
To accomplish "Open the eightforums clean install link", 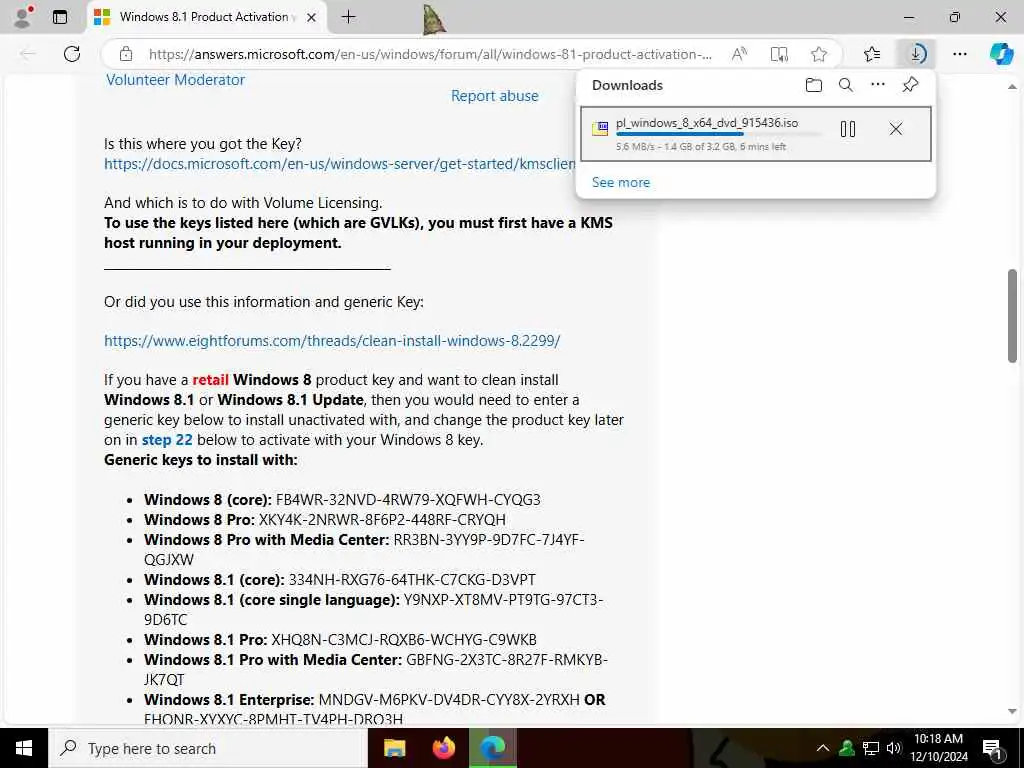I will [332, 341].
